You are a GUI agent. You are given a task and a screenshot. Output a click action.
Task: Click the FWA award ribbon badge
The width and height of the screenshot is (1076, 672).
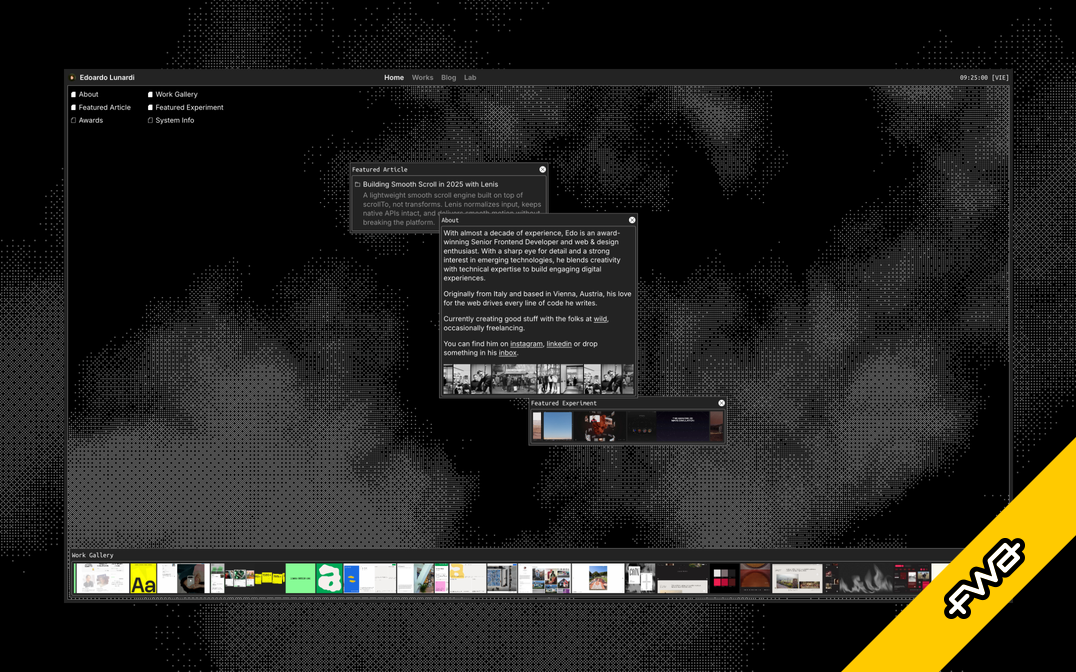click(985, 578)
